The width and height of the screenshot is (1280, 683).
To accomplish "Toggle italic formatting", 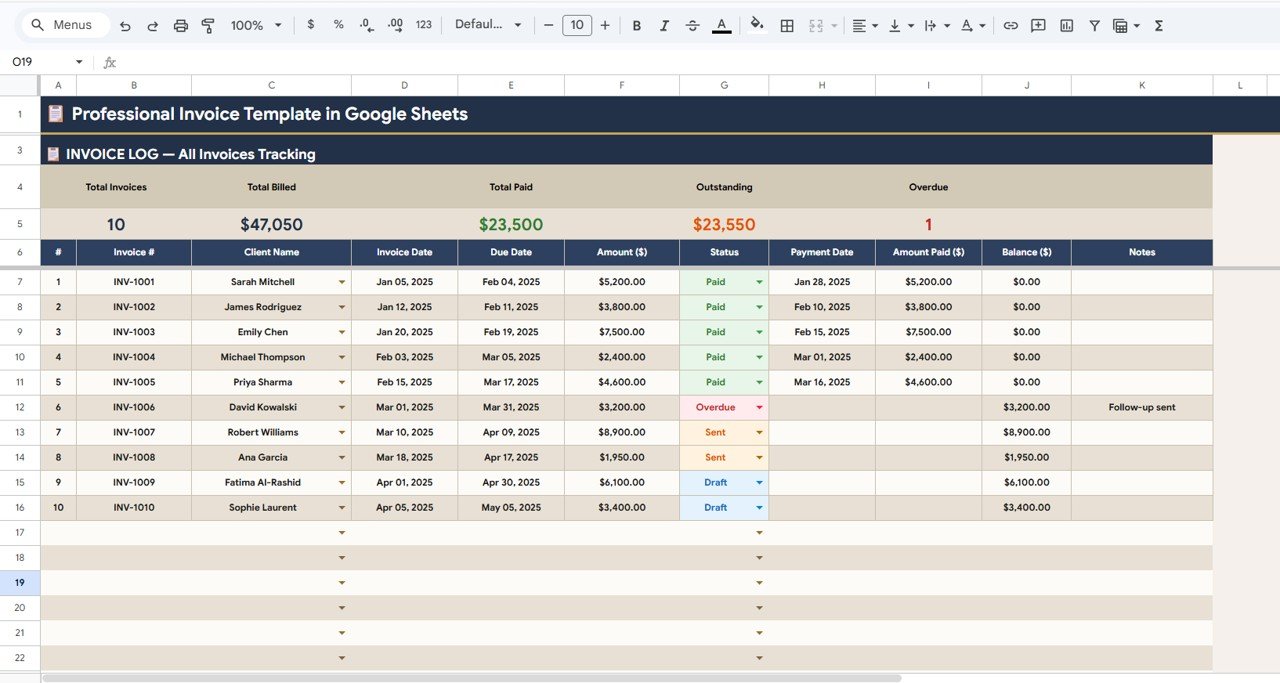I will tap(664, 25).
